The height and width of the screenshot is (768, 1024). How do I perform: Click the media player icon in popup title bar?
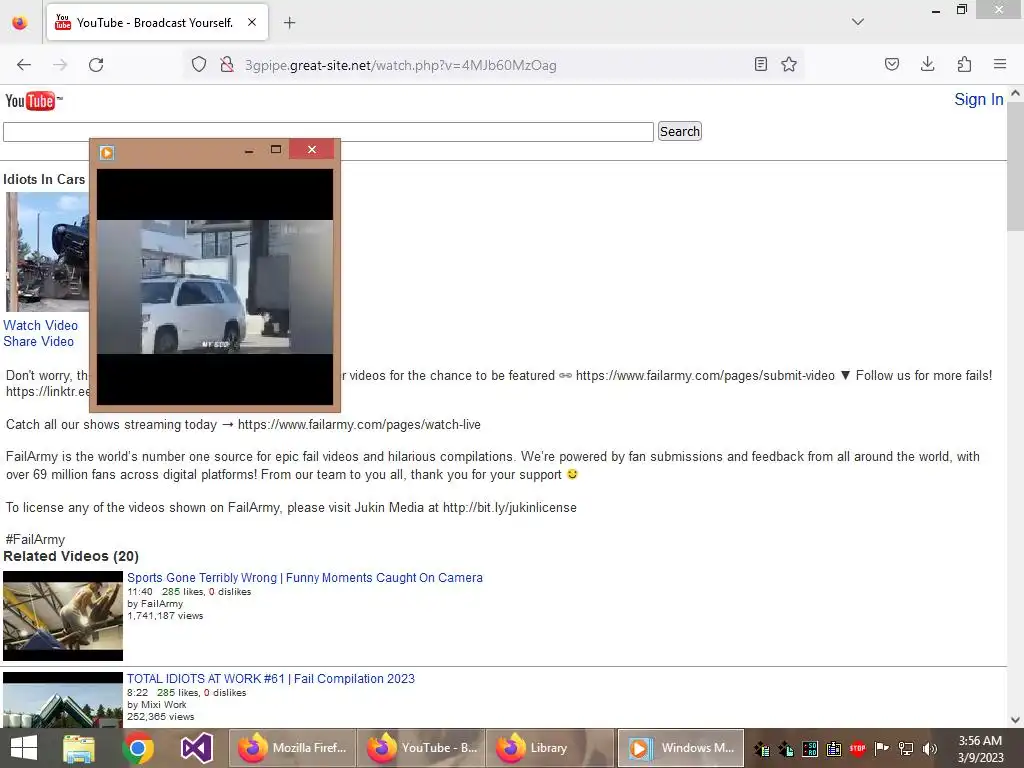[x=107, y=153]
